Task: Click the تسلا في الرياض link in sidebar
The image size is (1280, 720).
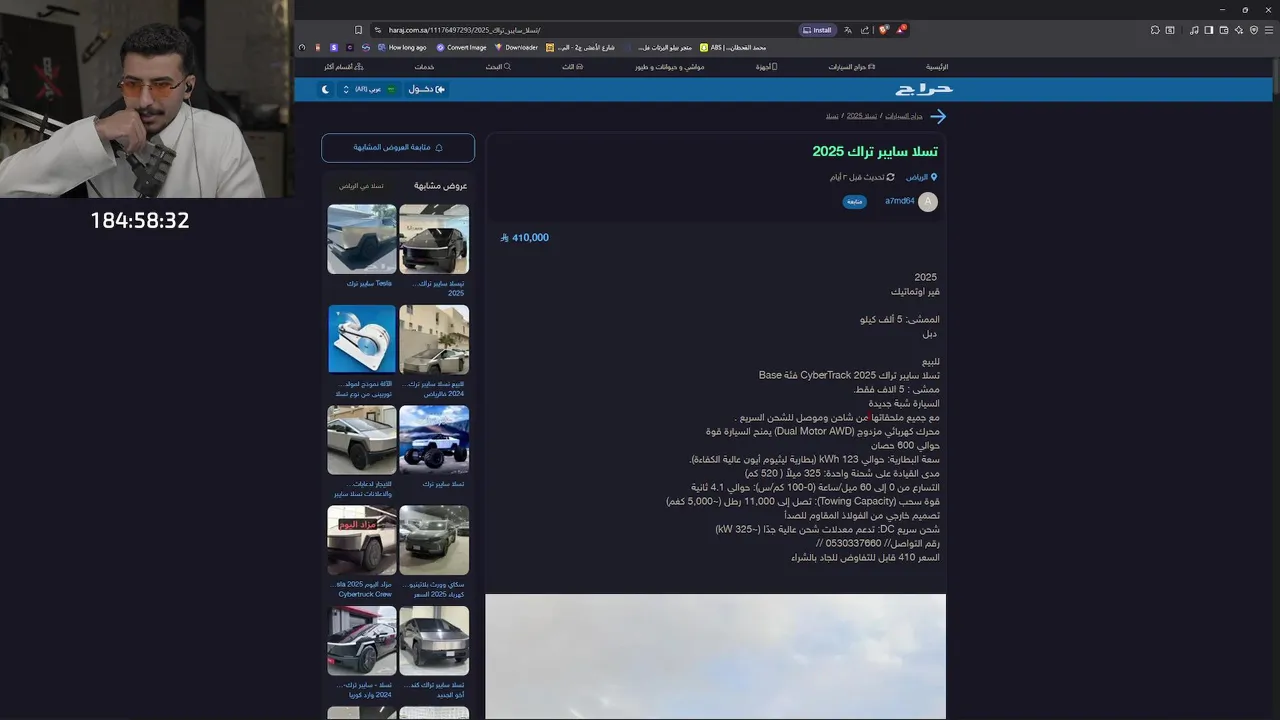Action: 361,186
